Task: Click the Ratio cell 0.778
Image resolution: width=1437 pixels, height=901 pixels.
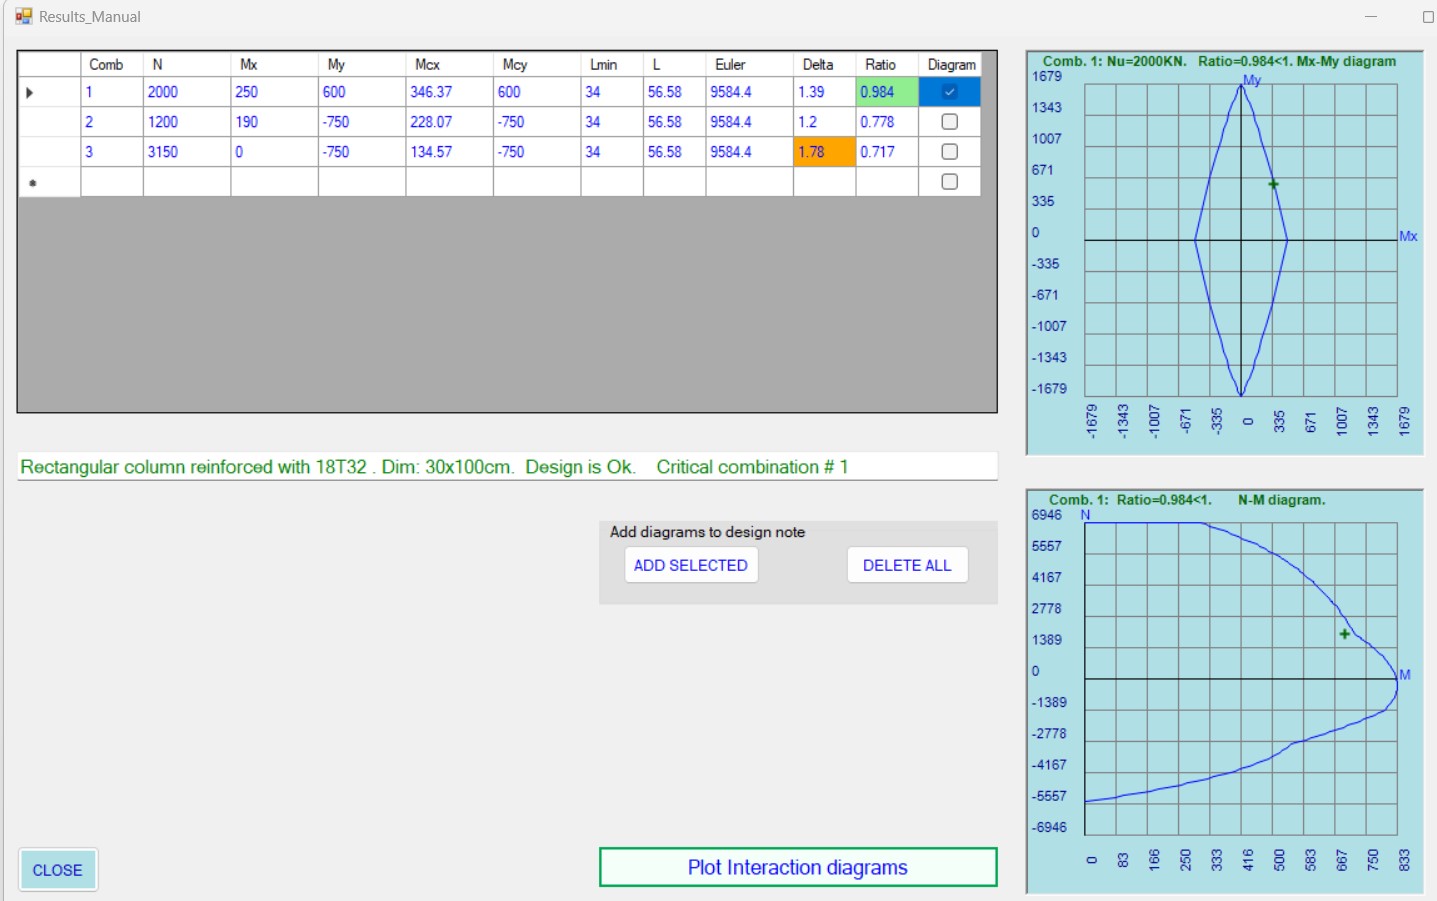Action: tap(887, 122)
